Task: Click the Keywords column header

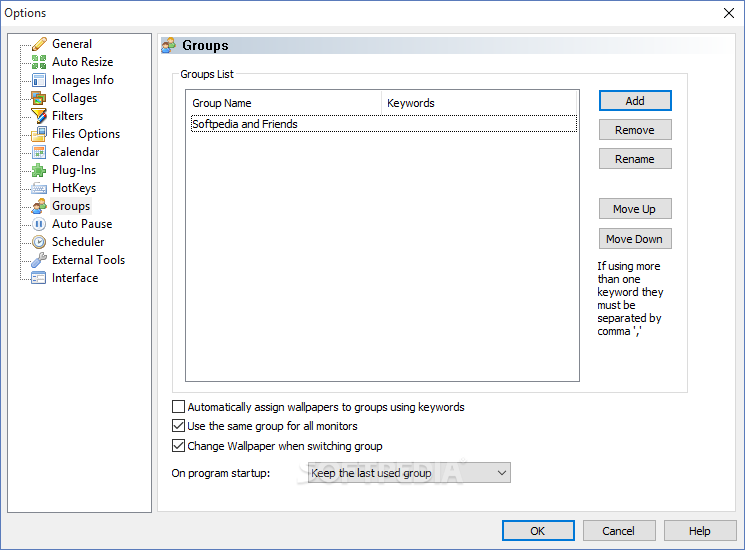Action: point(479,103)
